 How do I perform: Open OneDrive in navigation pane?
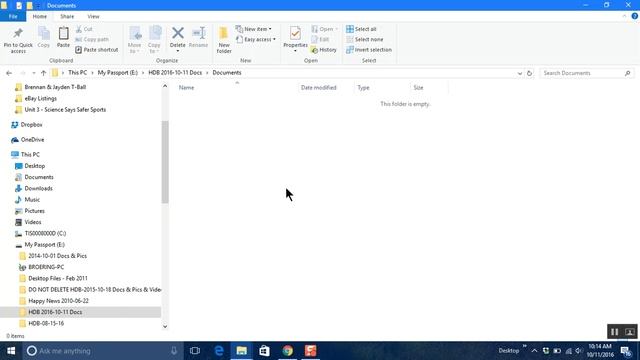point(32,140)
